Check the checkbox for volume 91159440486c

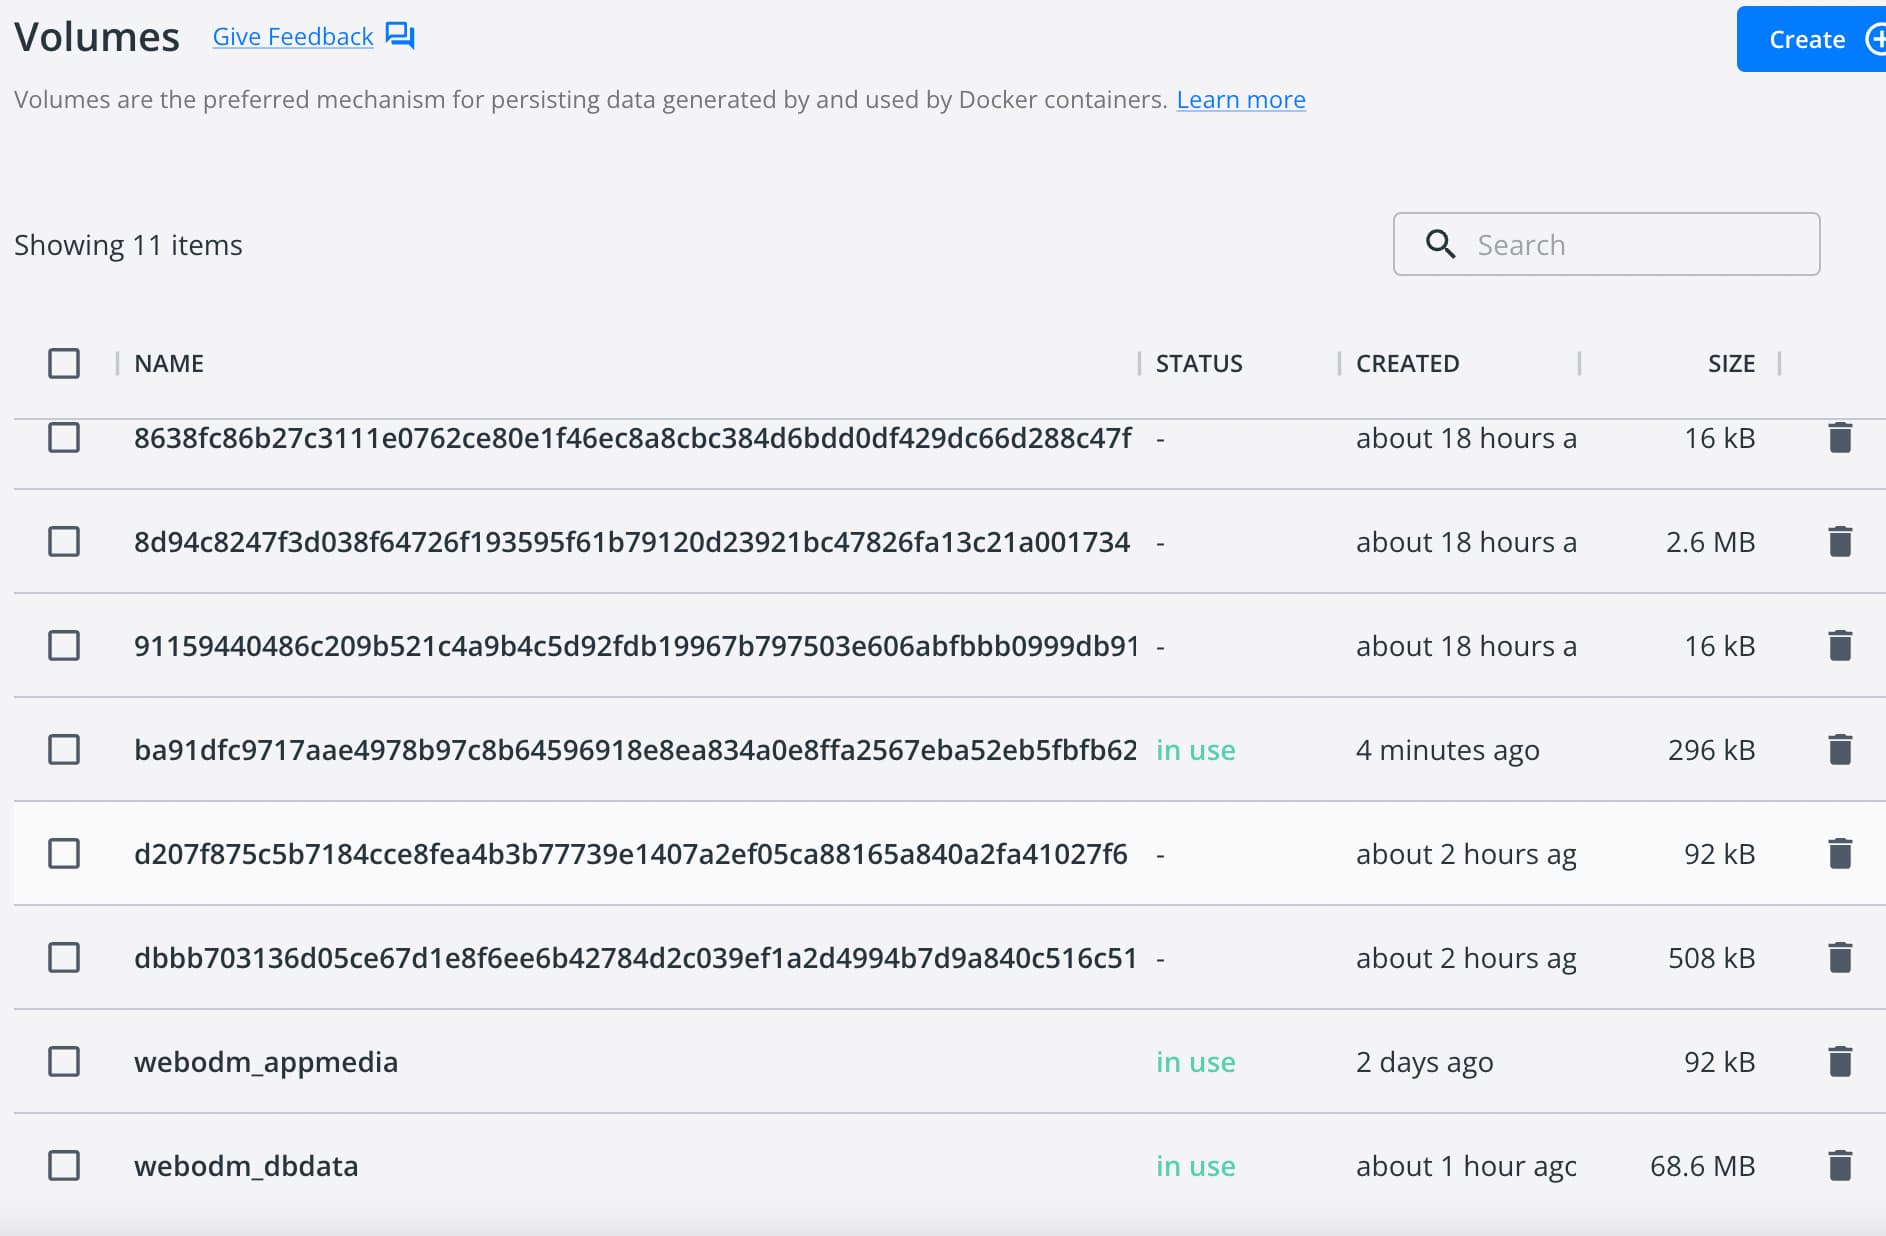[x=63, y=645]
